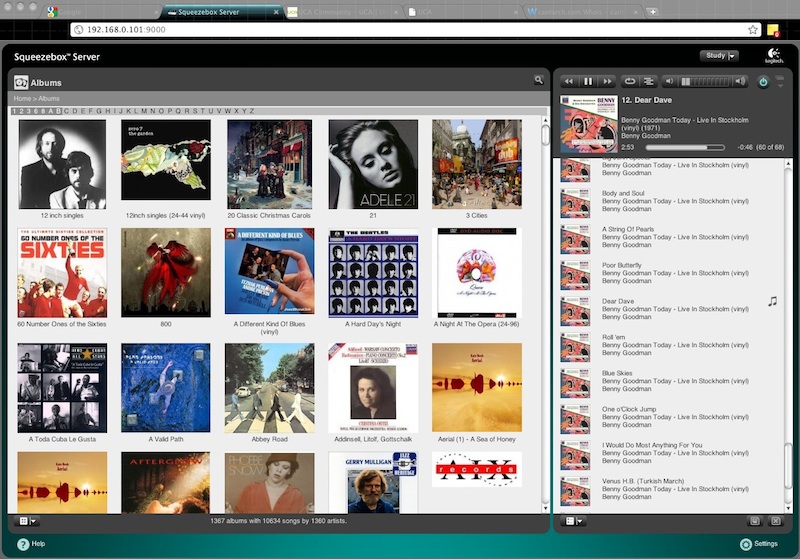Seek within the song progress bar

click(685, 147)
